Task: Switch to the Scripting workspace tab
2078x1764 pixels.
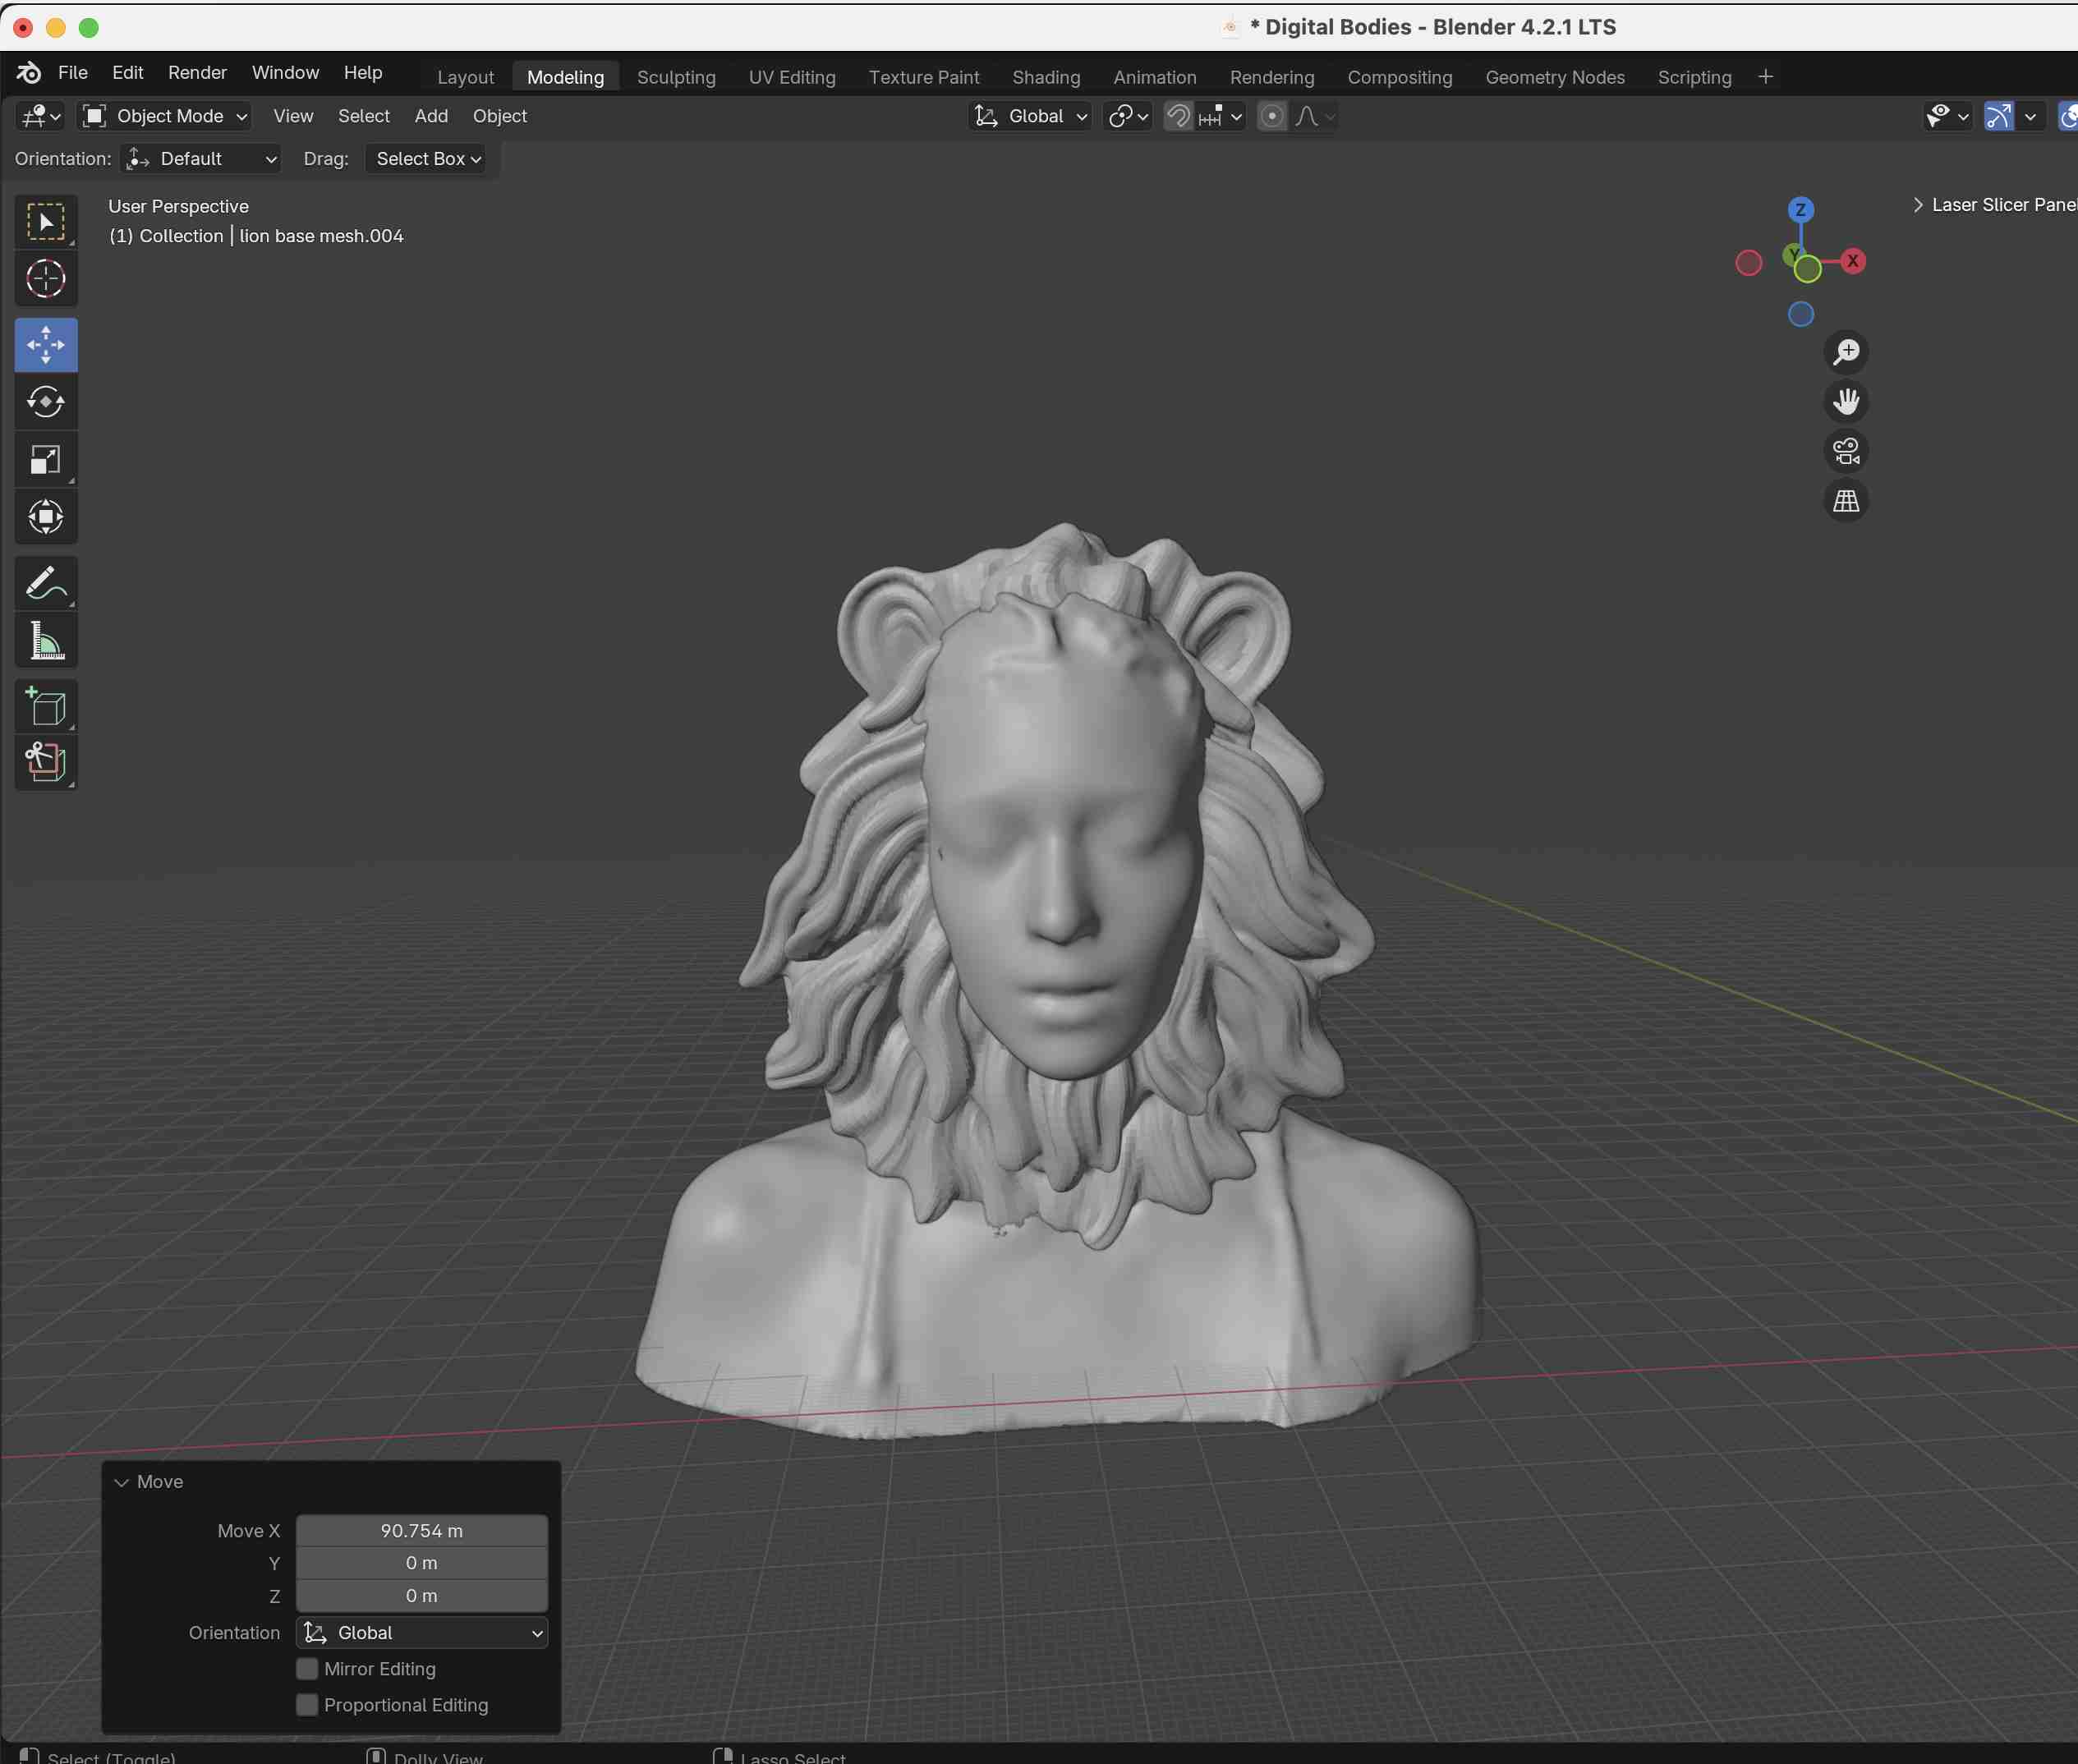Action: tap(1694, 77)
